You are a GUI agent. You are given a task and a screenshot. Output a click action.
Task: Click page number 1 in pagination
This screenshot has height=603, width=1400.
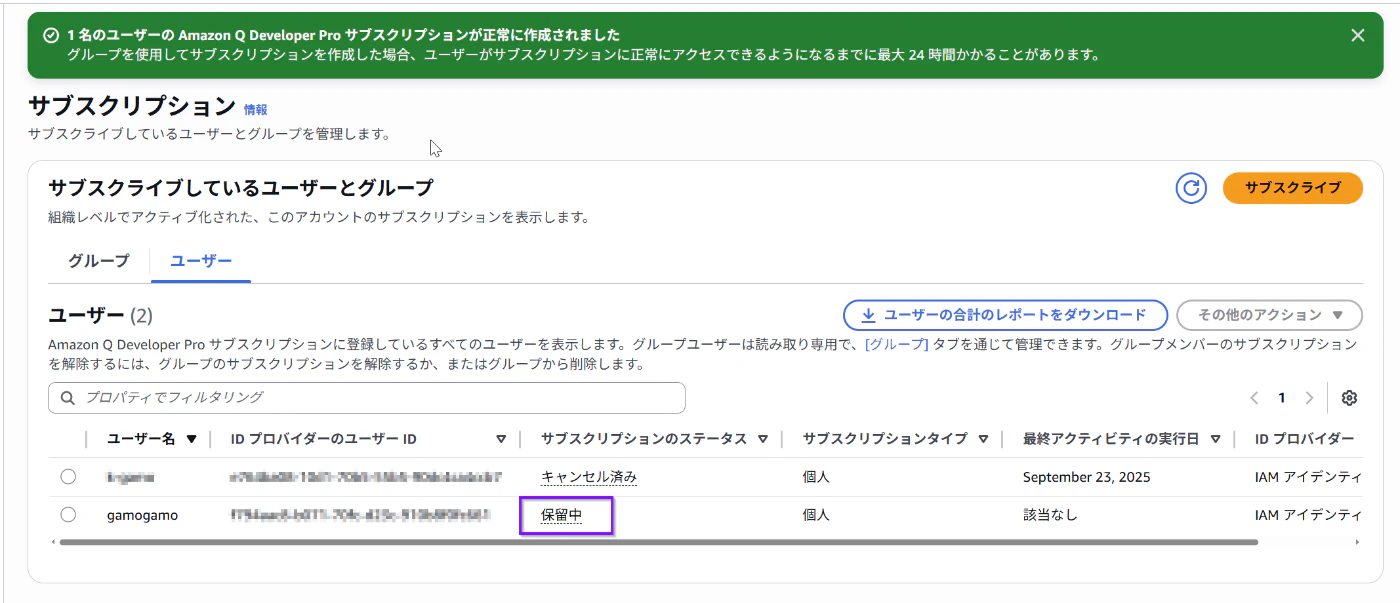click(1282, 398)
